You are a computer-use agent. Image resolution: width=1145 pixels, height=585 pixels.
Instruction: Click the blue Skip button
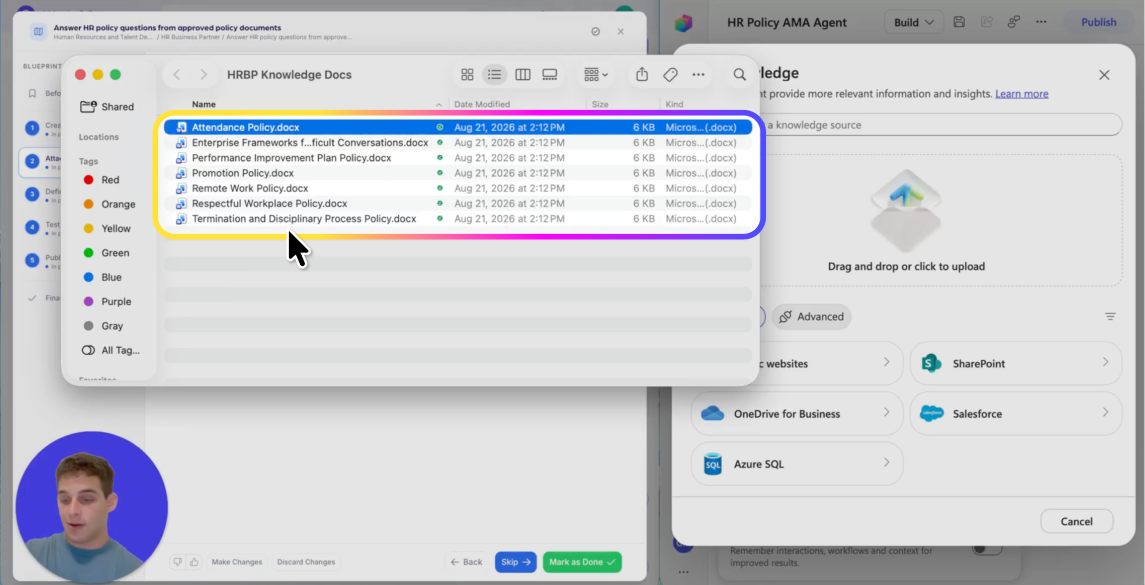click(516, 562)
